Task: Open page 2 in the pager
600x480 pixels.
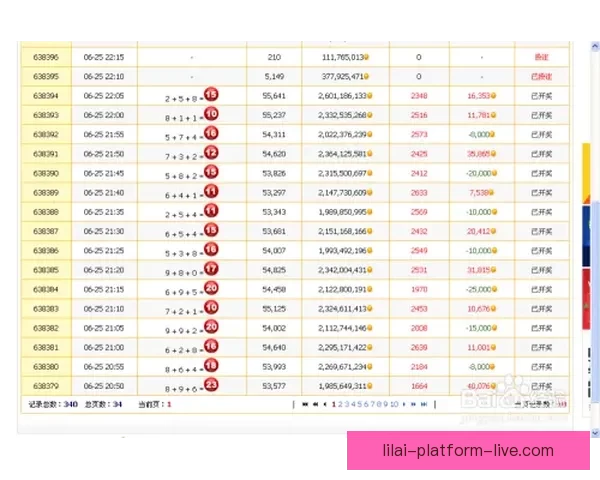Action: (x=340, y=404)
